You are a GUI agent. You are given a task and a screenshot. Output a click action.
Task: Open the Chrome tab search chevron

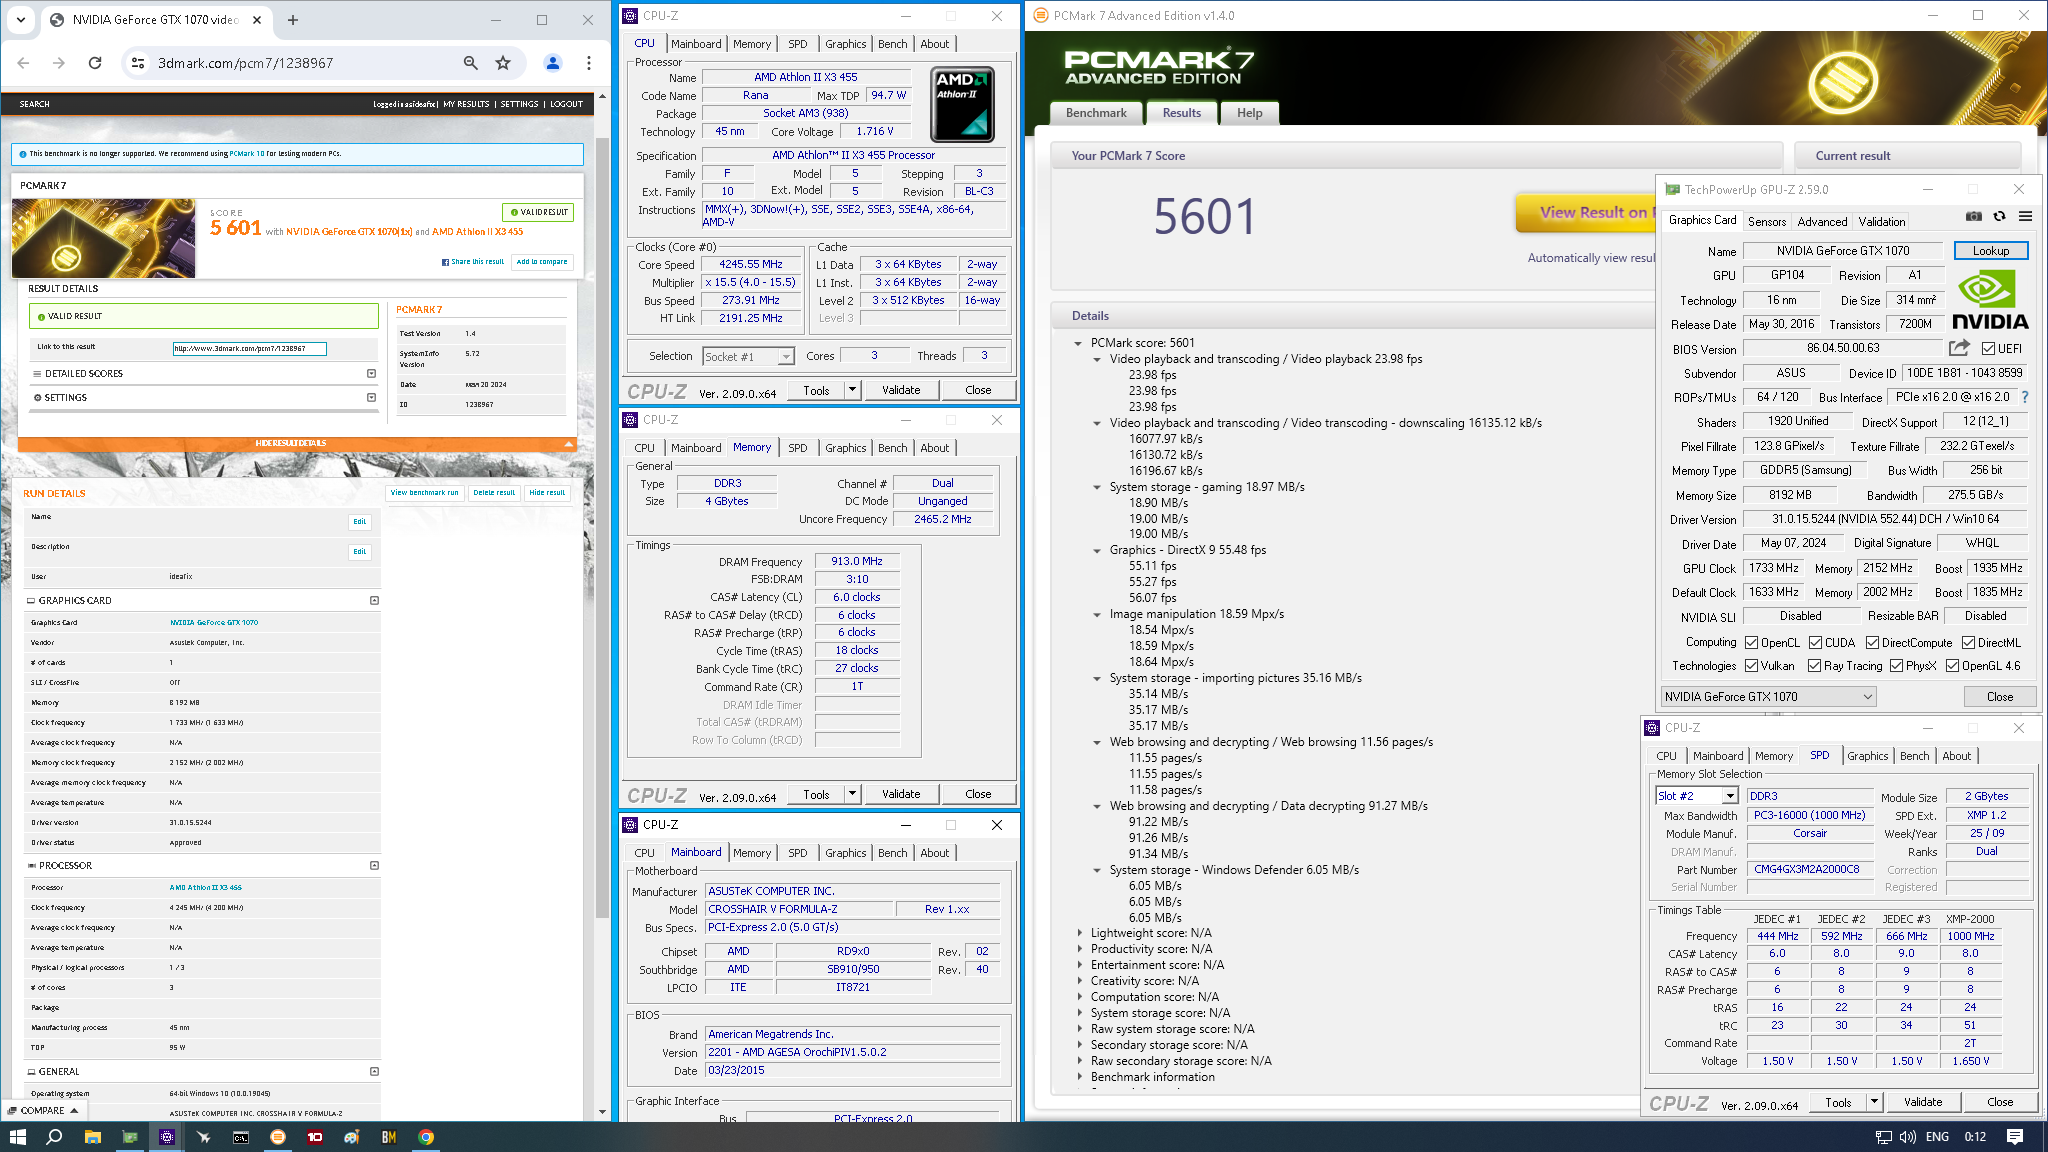click(21, 19)
